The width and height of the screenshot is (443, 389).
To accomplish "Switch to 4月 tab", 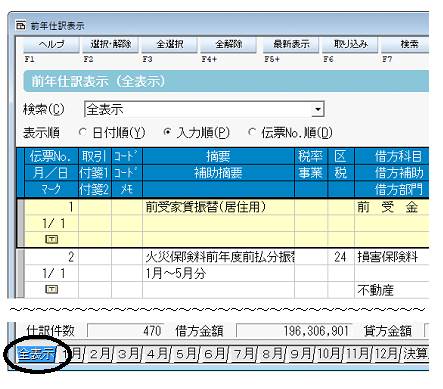I will tap(157, 354).
